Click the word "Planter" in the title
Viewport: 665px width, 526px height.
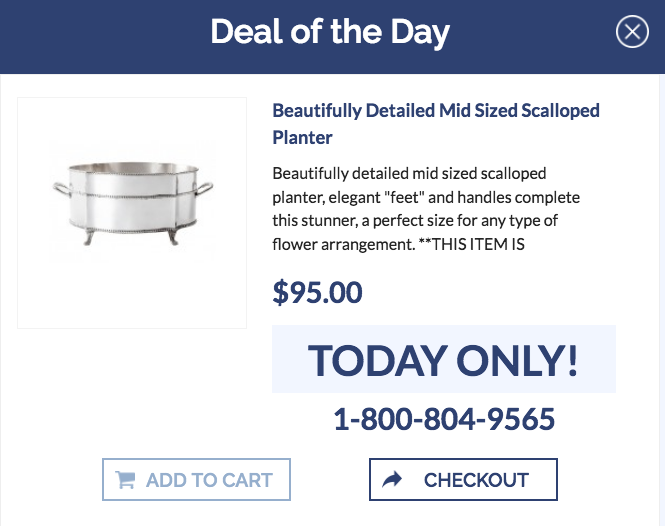[x=302, y=137]
